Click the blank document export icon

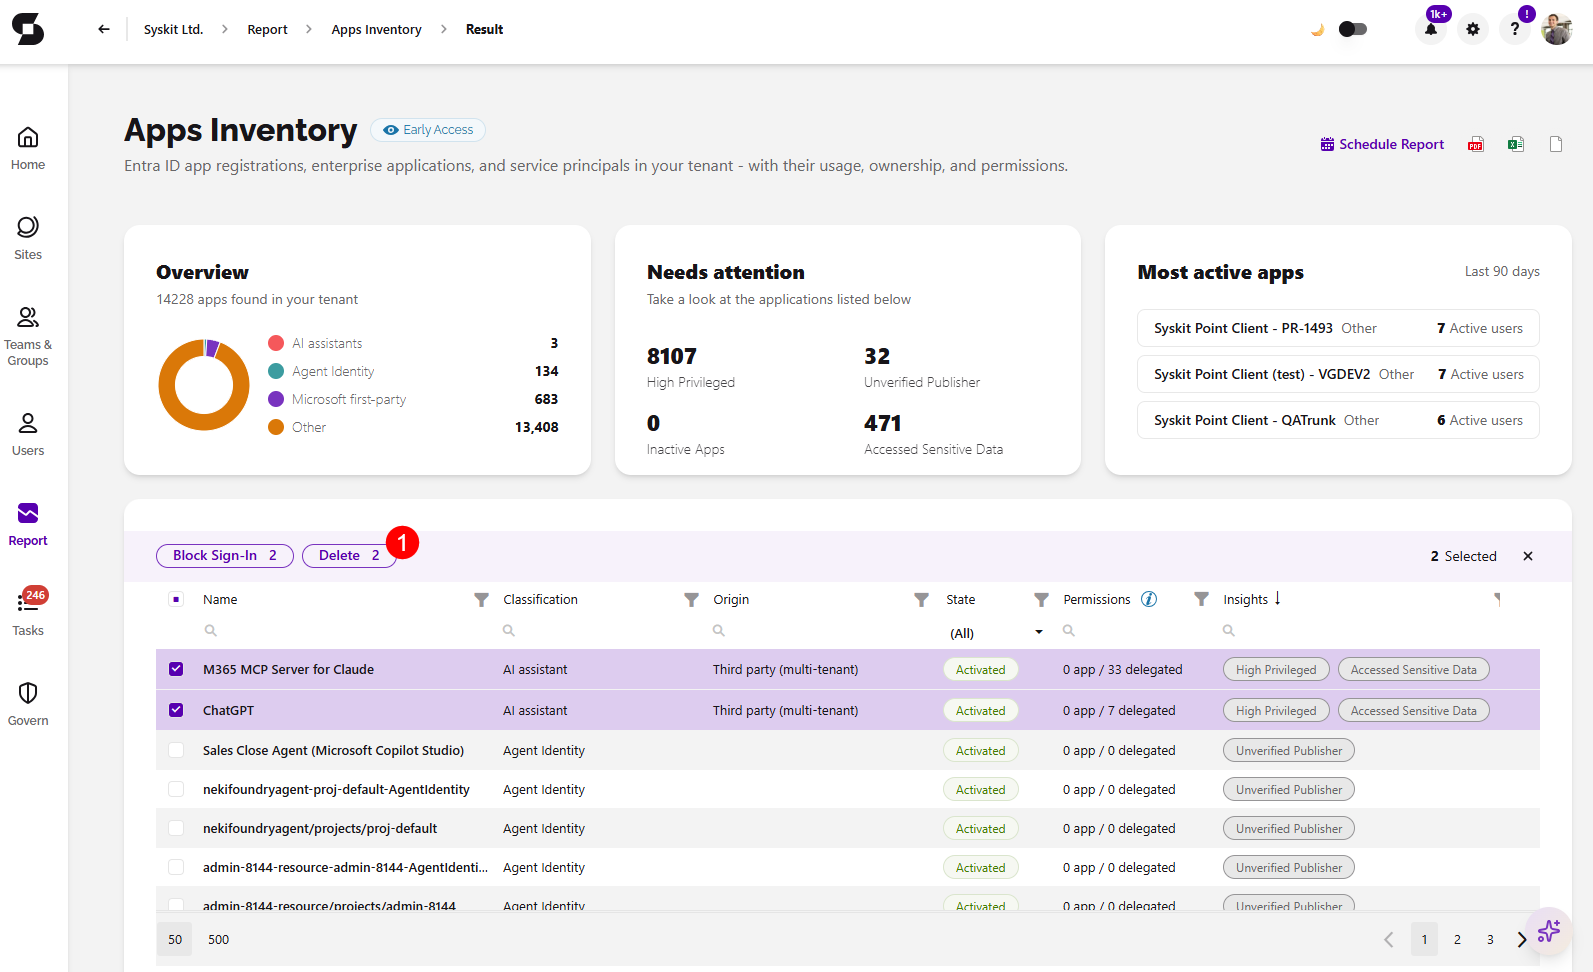click(x=1556, y=144)
